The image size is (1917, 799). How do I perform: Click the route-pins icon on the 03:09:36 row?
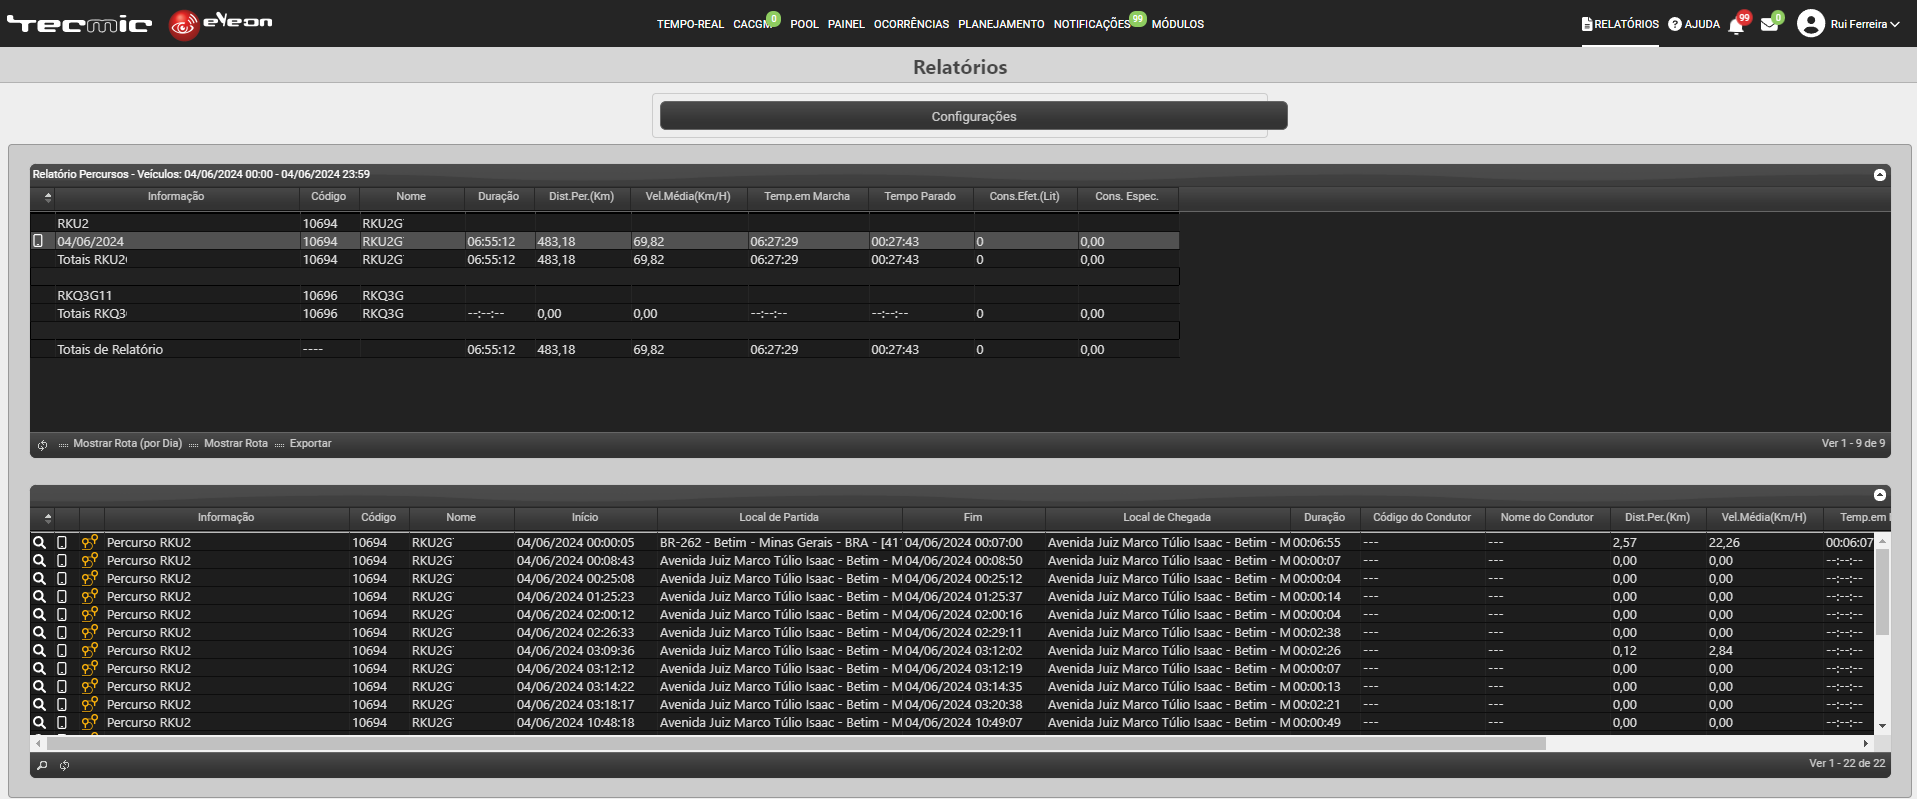90,651
